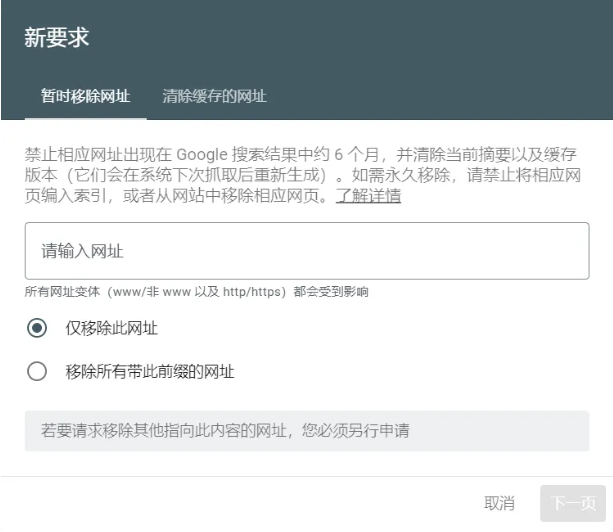The image size is (613, 532).
Task: Click the 新要求 dialog title
Action: tap(57, 38)
